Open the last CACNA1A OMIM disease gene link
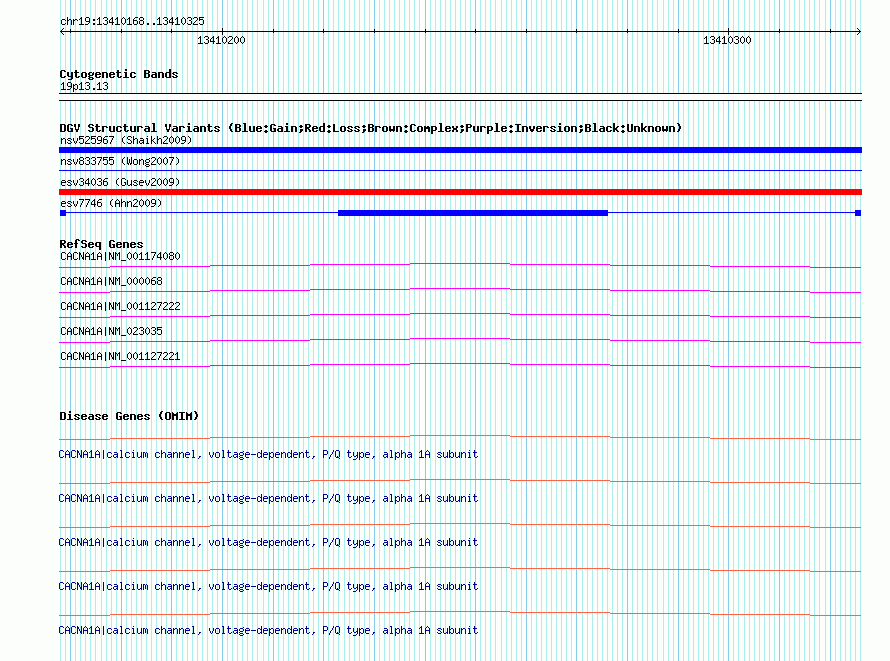Screen dimensions: 890x661 (x=268, y=630)
